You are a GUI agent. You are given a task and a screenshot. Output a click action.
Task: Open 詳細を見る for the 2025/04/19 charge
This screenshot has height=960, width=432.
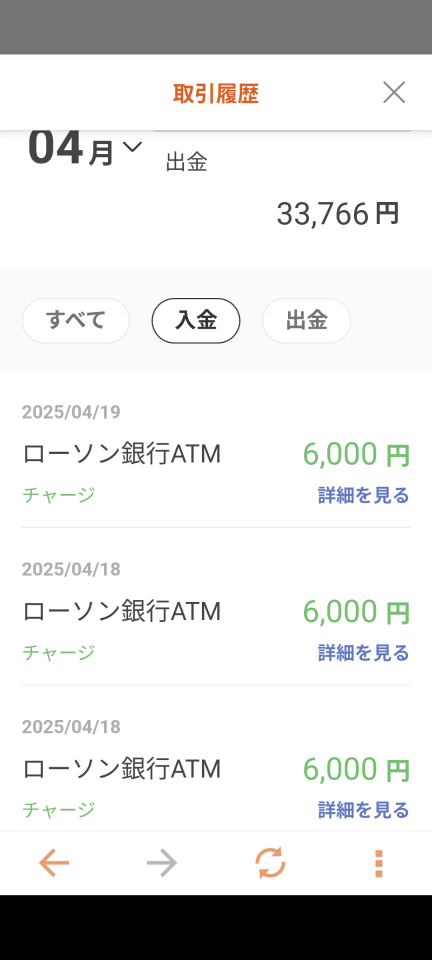[x=363, y=495]
